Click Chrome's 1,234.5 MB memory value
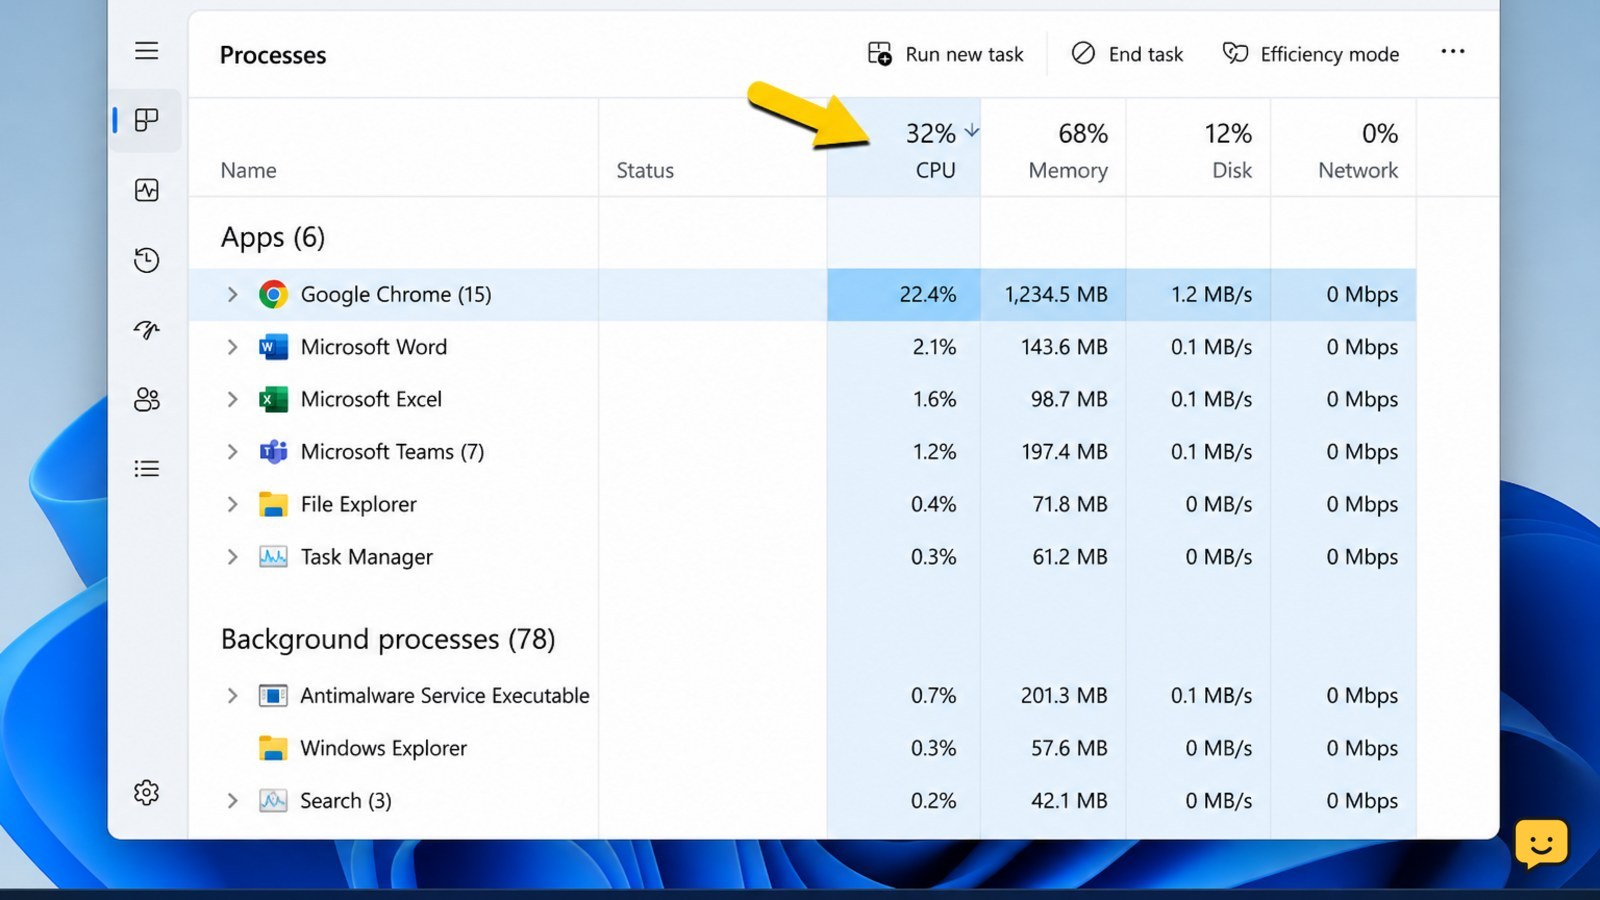Viewport: 1600px width, 900px height. click(1056, 294)
